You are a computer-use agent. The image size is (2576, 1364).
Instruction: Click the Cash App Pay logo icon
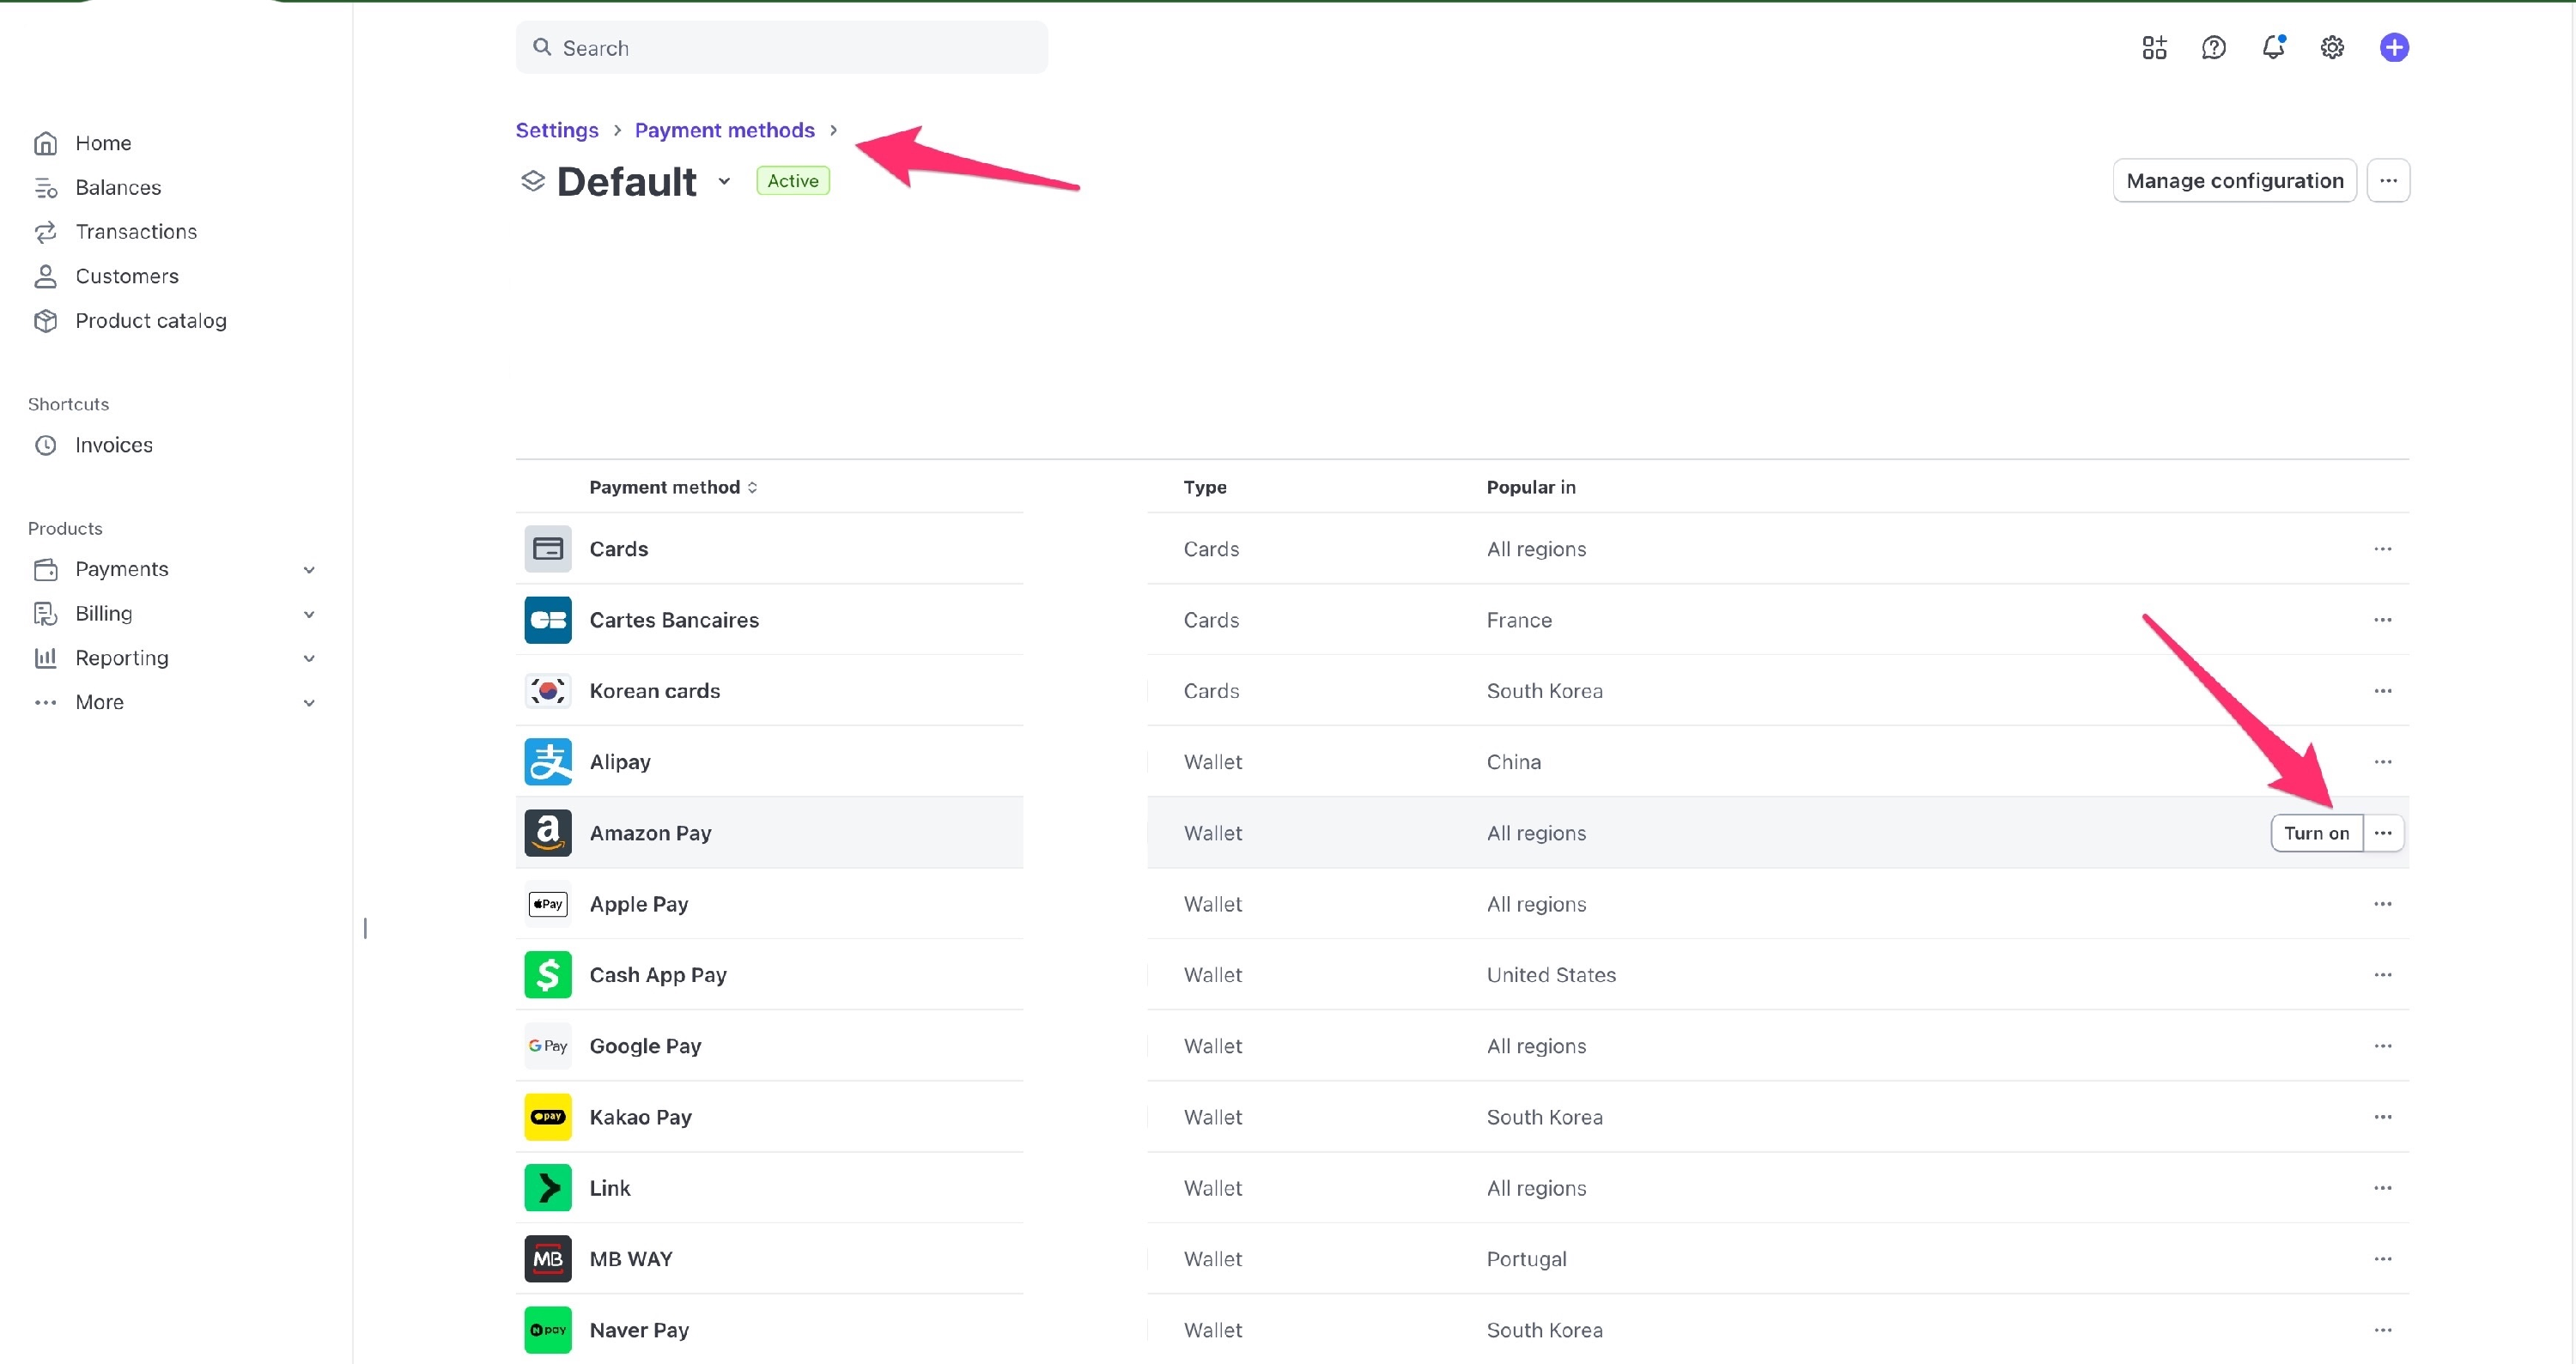point(548,975)
